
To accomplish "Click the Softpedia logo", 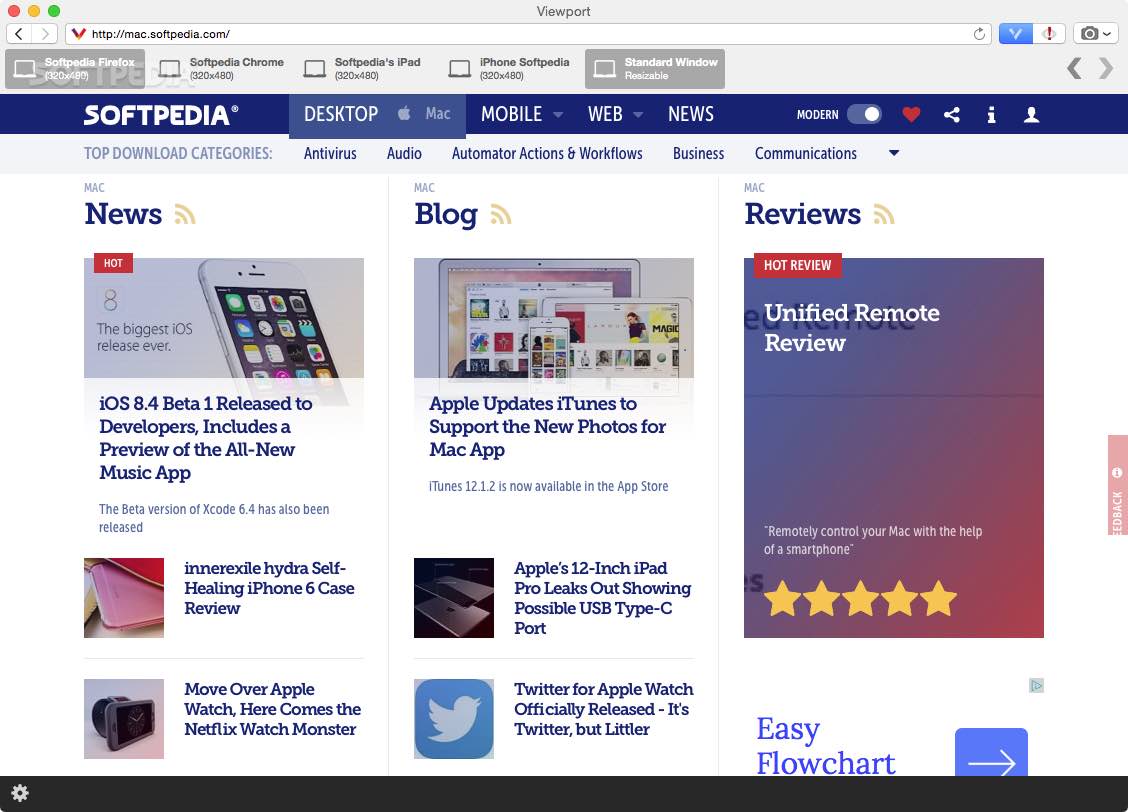I will [x=161, y=114].
